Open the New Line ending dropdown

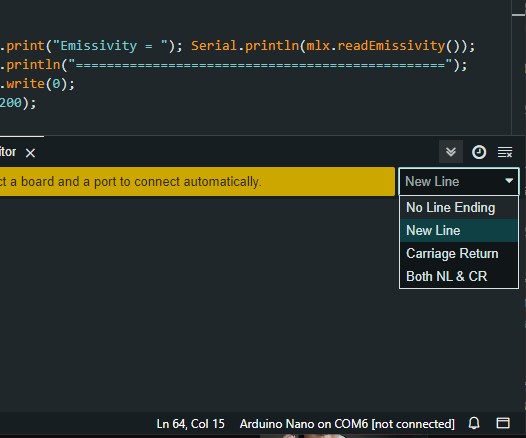[x=459, y=182]
